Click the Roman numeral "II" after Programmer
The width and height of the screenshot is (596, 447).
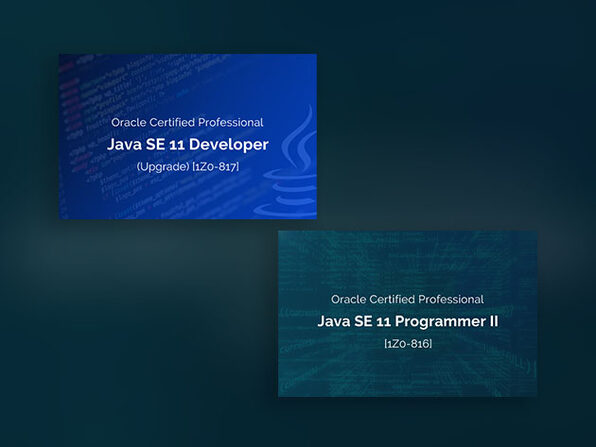click(493, 321)
